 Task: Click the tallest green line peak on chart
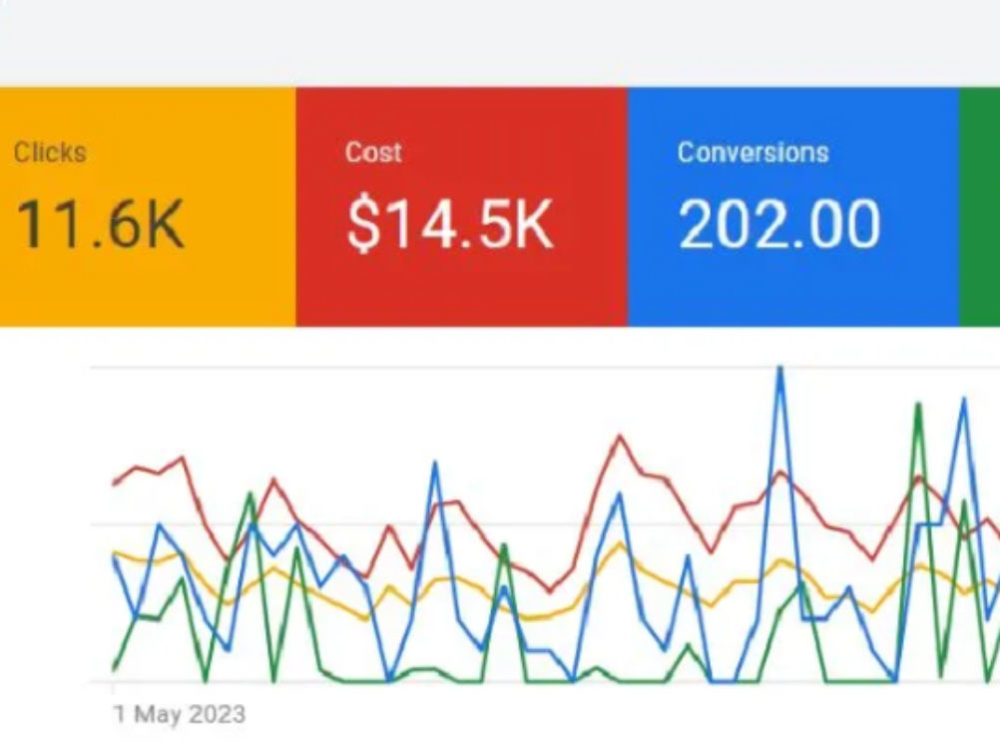(x=918, y=405)
